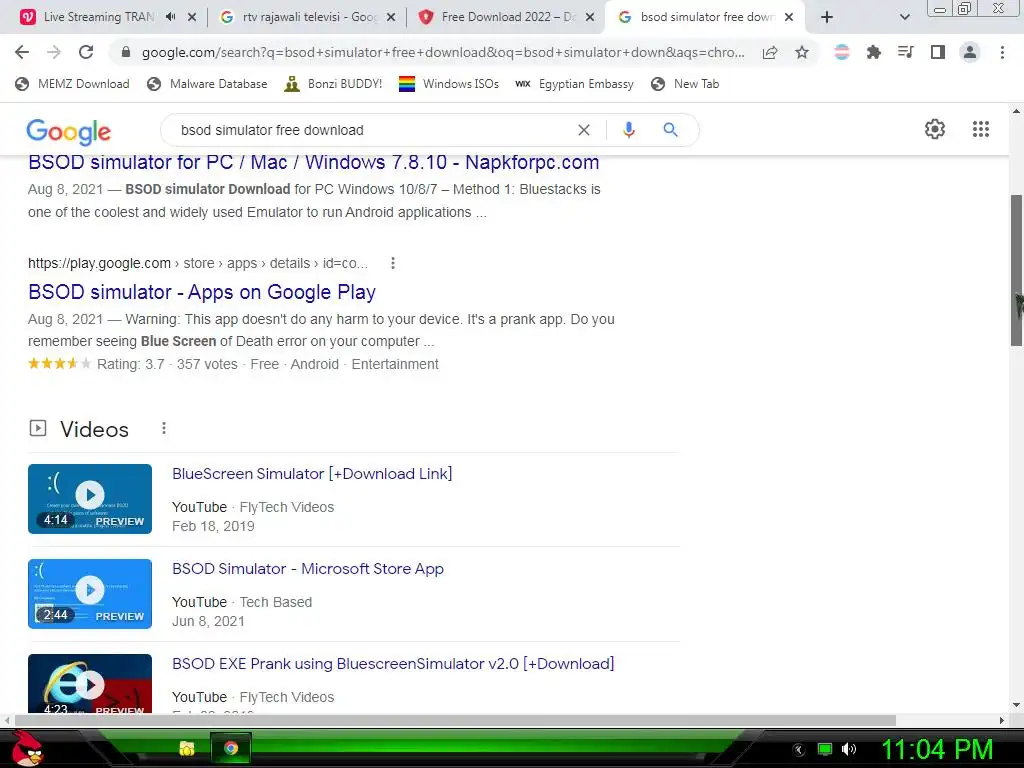This screenshot has height=768, width=1024.
Task: Reload the current page
Action: 86,52
